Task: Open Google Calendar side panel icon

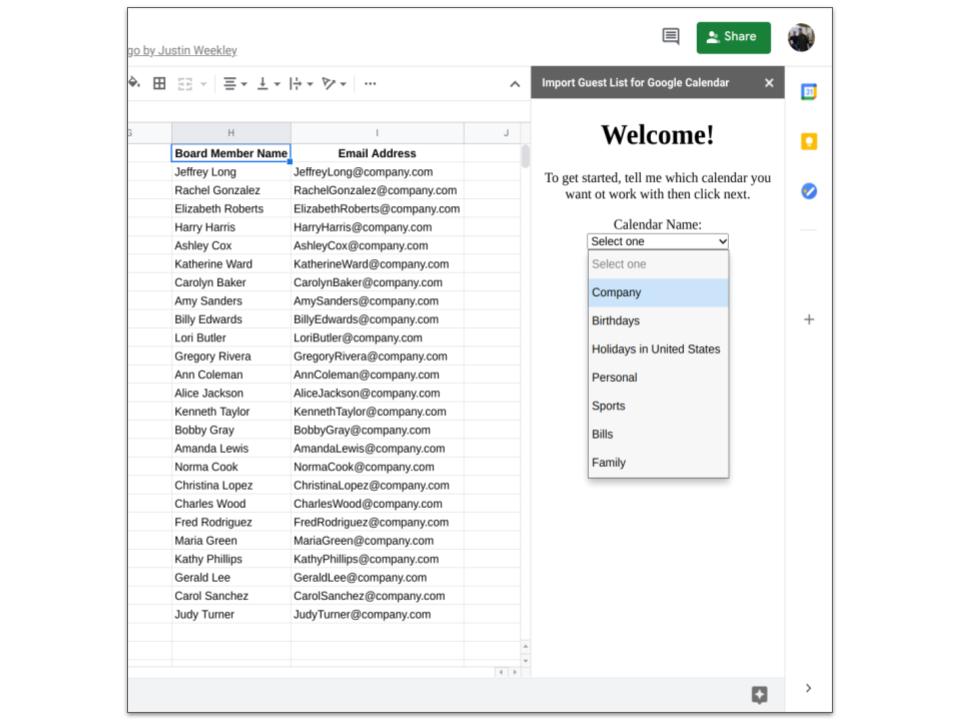Action: click(809, 92)
